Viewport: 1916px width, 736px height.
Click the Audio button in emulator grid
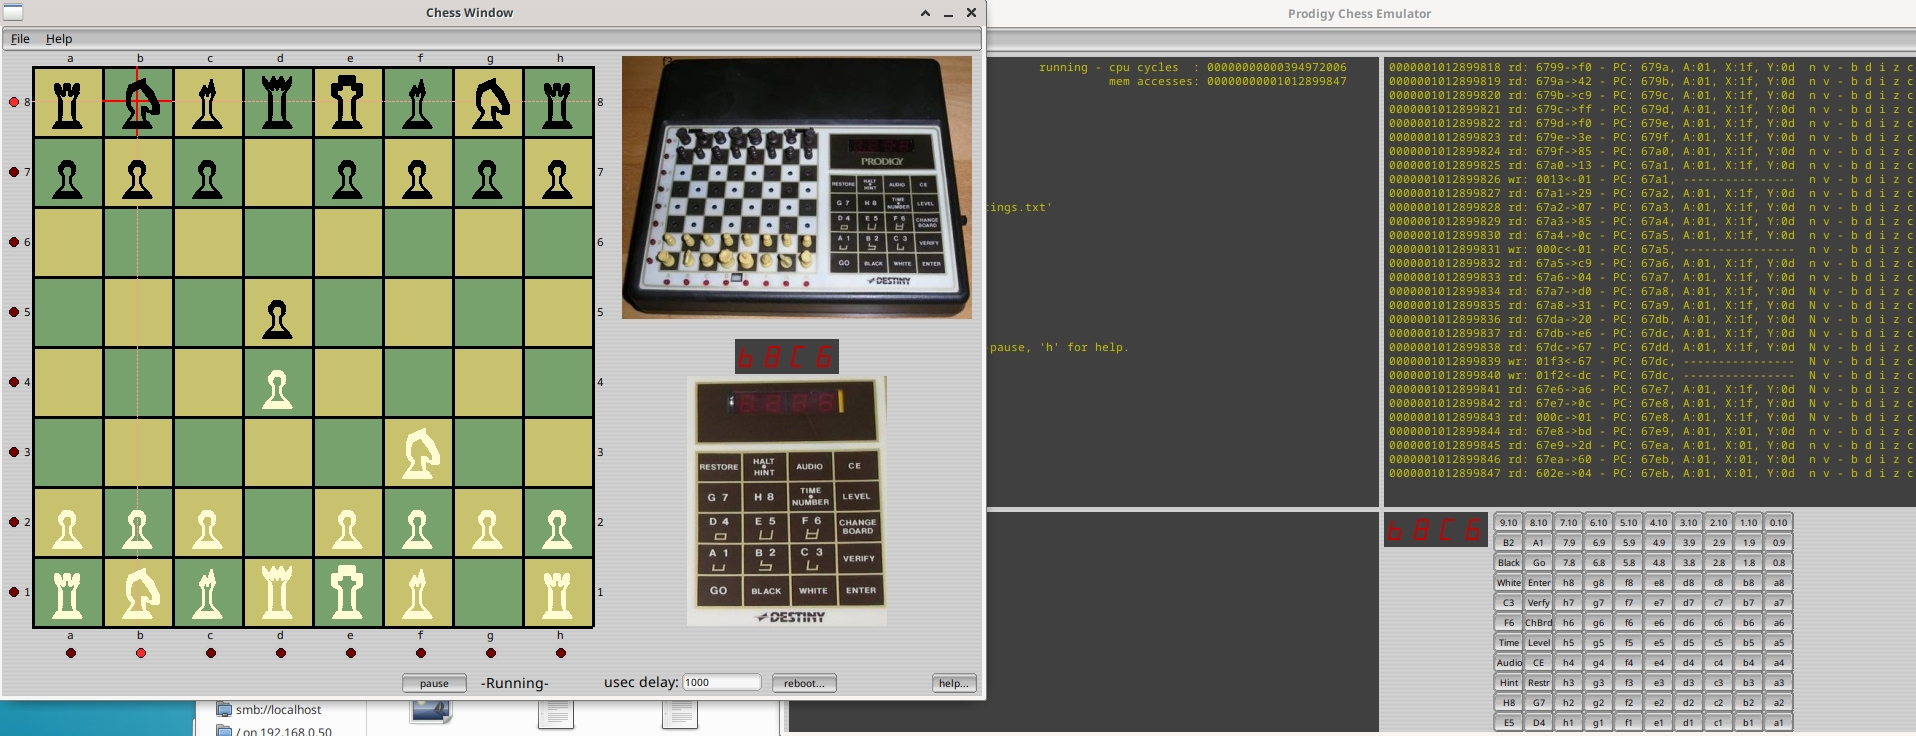[1509, 662]
